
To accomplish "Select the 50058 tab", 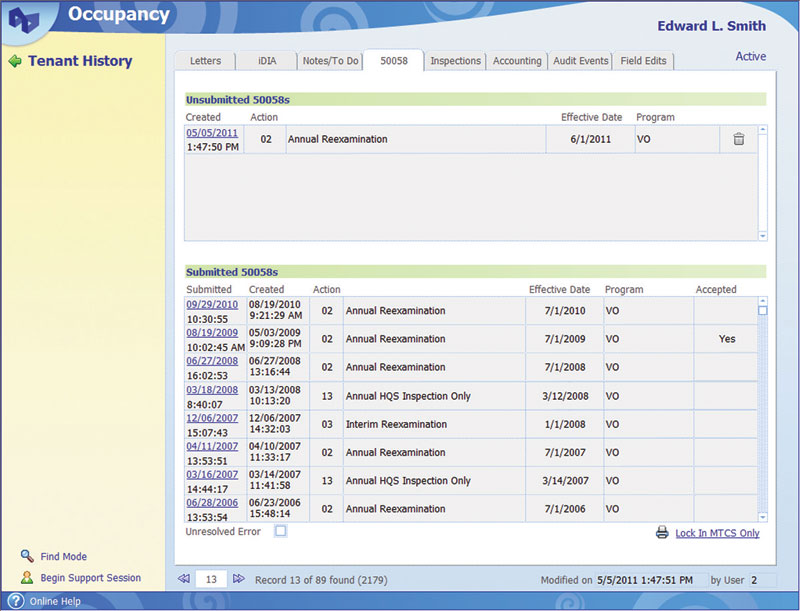I will [x=393, y=61].
